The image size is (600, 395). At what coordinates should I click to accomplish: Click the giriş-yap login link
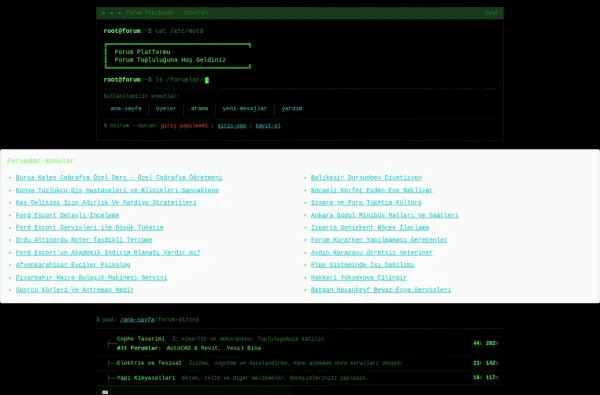(232, 126)
